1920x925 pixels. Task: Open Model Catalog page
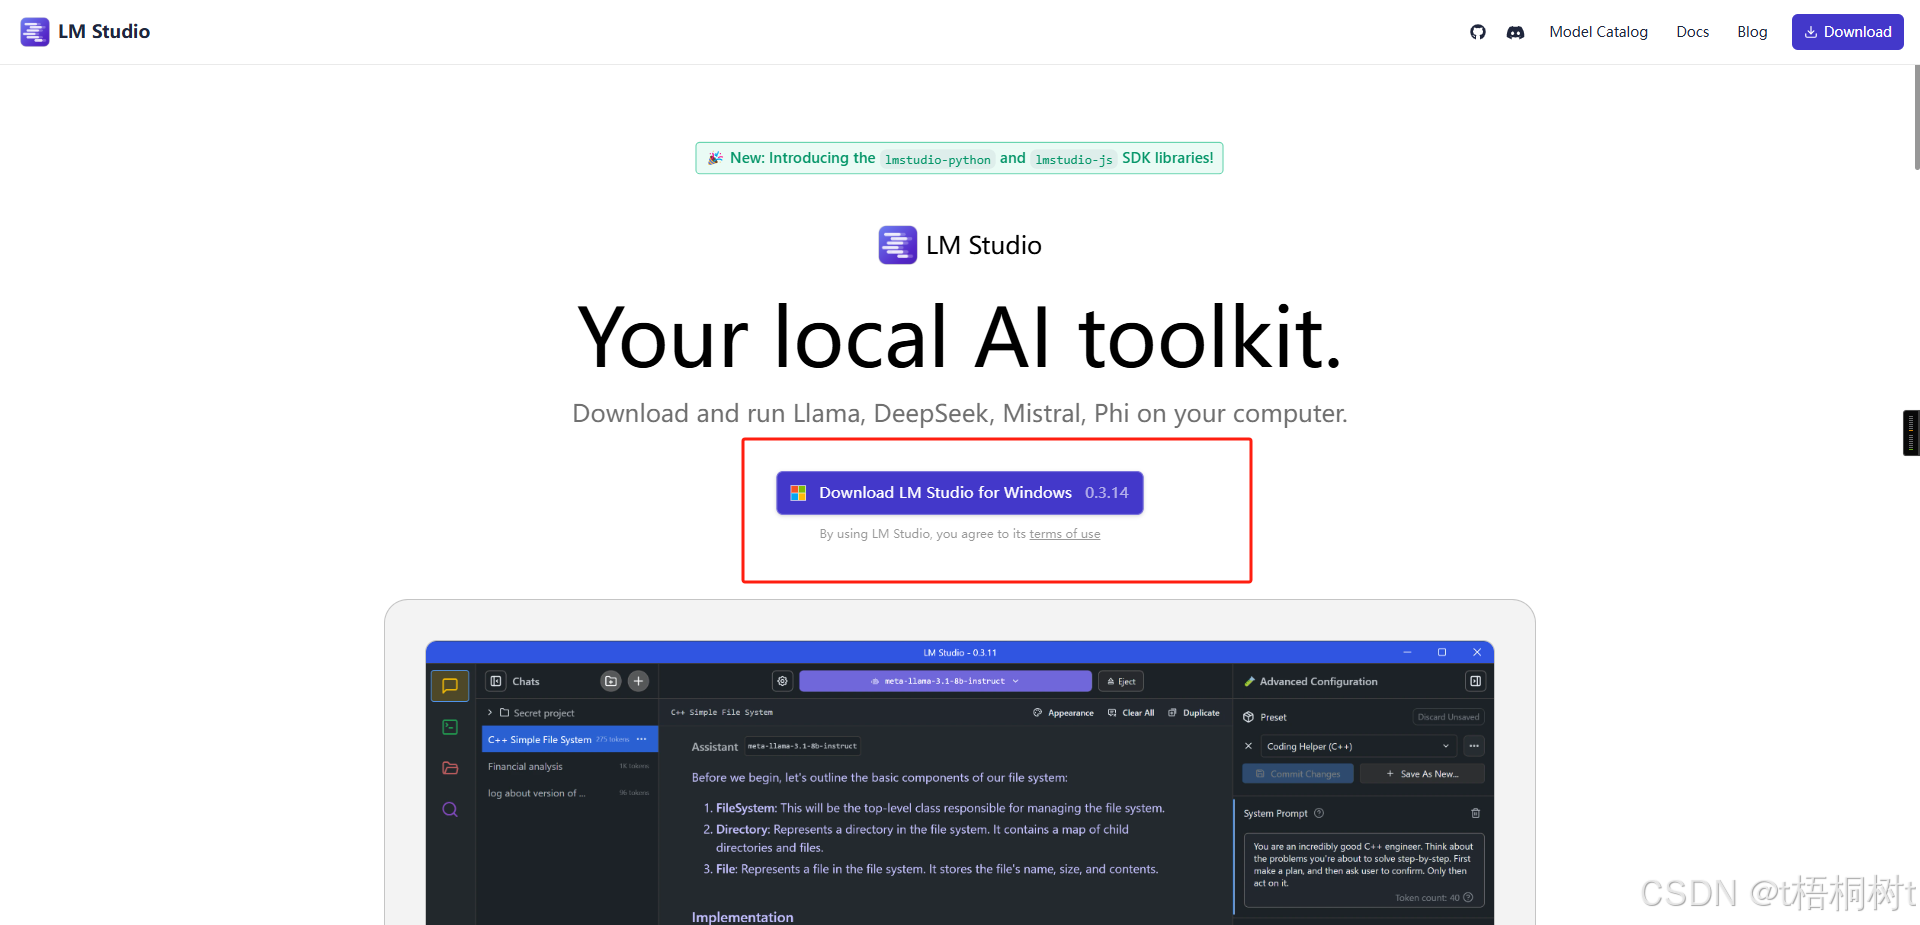pyautogui.click(x=1598, y=32)
